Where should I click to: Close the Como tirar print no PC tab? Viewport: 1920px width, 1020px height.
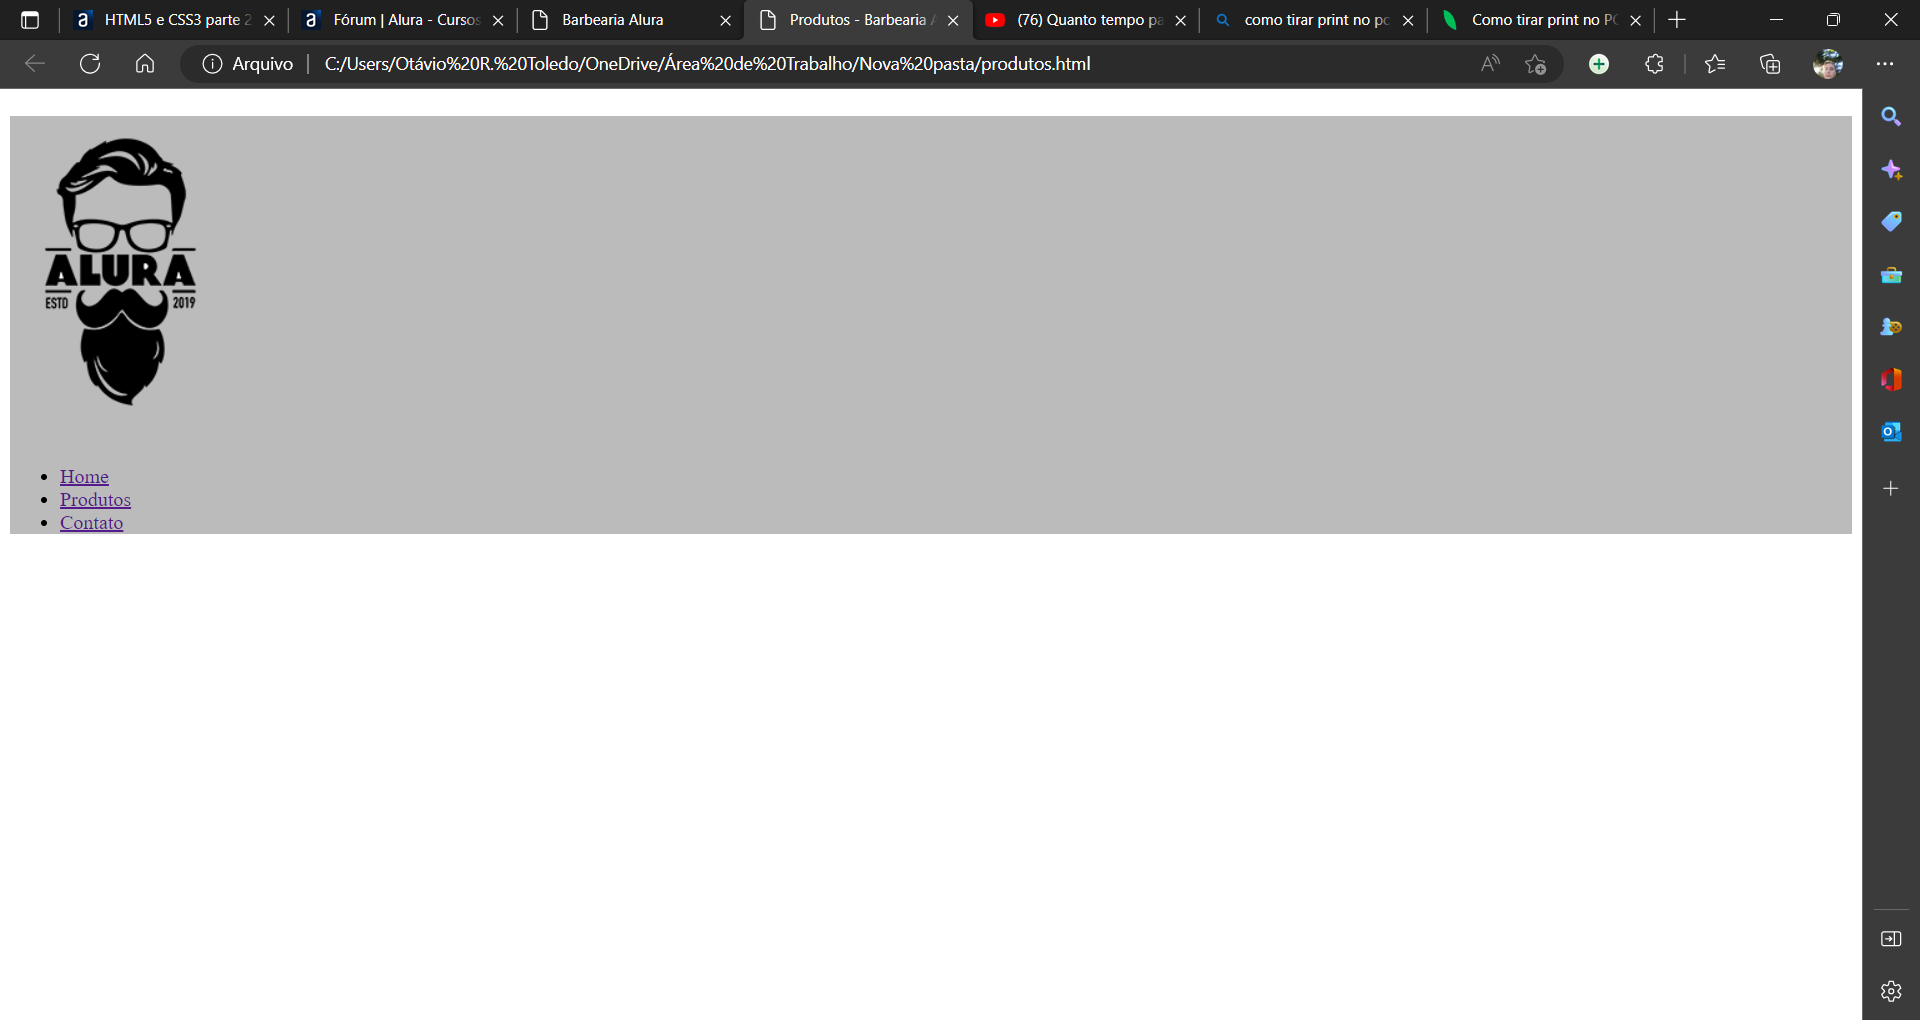click(x=1636, y=20)
